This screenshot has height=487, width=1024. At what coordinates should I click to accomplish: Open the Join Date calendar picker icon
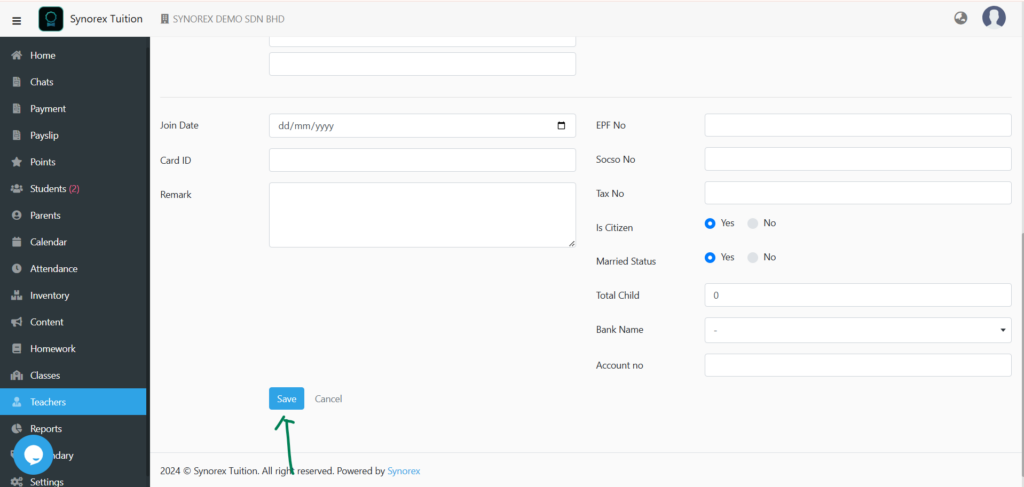[x=561, y=126]
